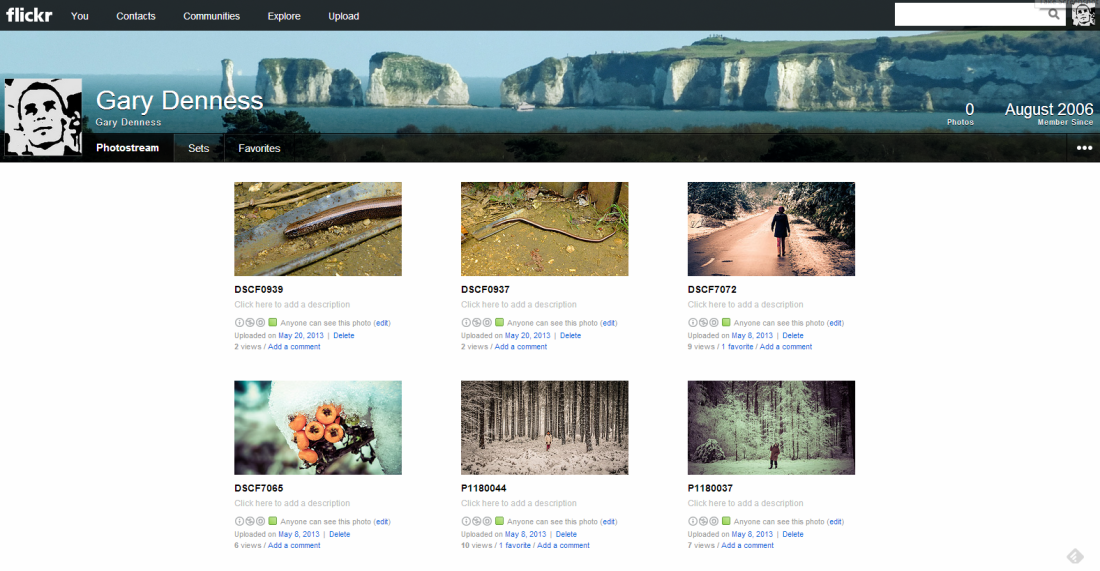Add a description to P1180044

pos(518,503)
